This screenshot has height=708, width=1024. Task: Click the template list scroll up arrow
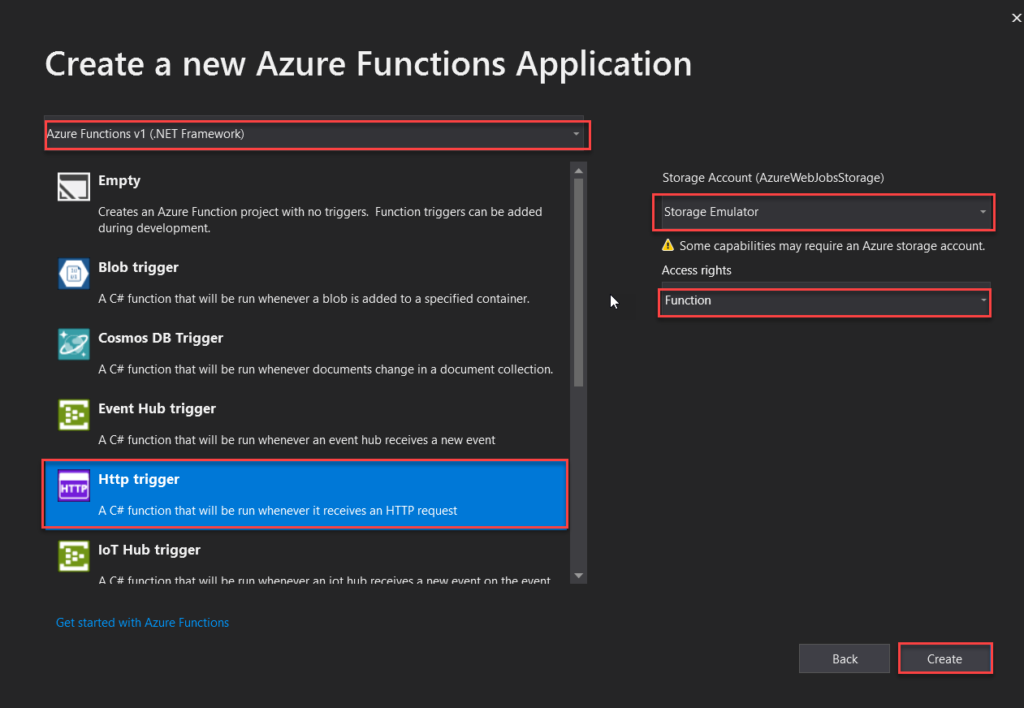(578, 170)
